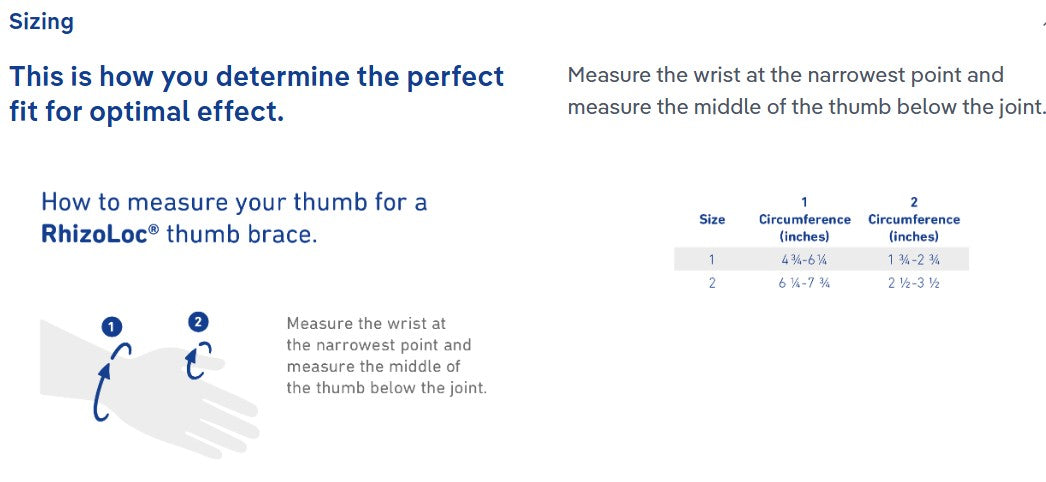The image size is (1046, 482).
Task: Click the 1¾-2¾ thumb measurement cell
Action: (913, 260)
